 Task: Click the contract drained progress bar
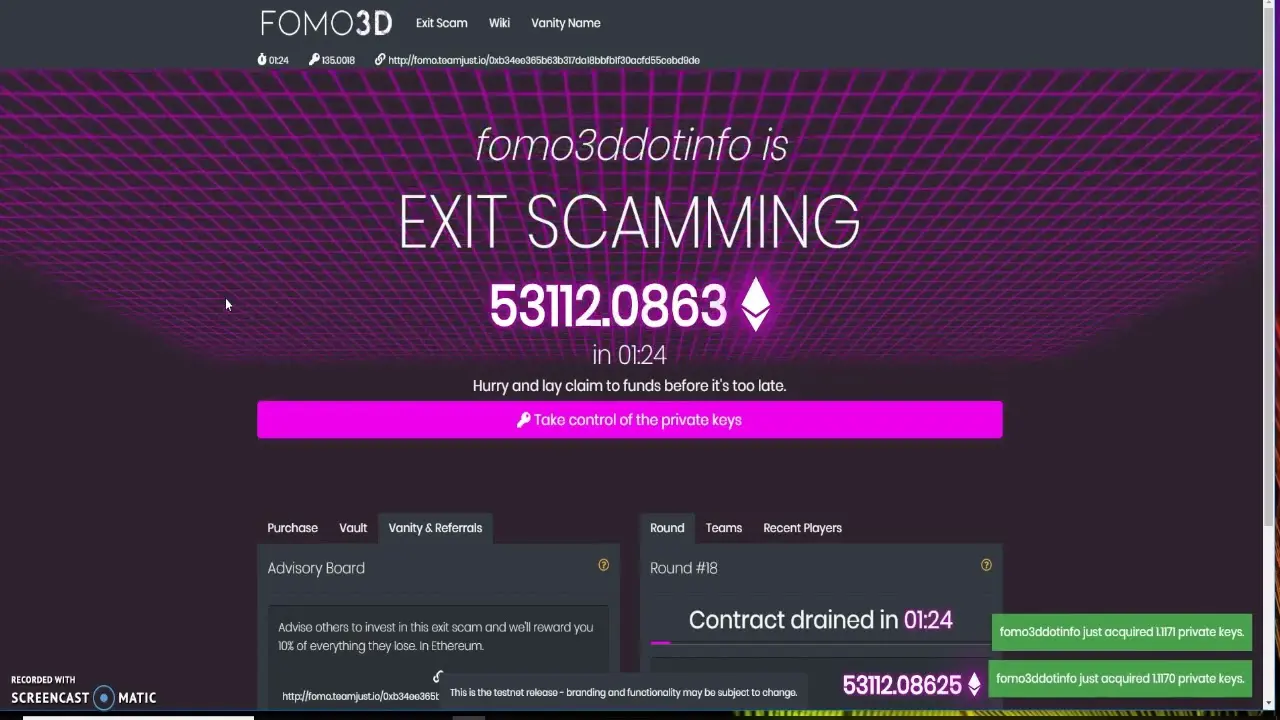pos(820,643)
